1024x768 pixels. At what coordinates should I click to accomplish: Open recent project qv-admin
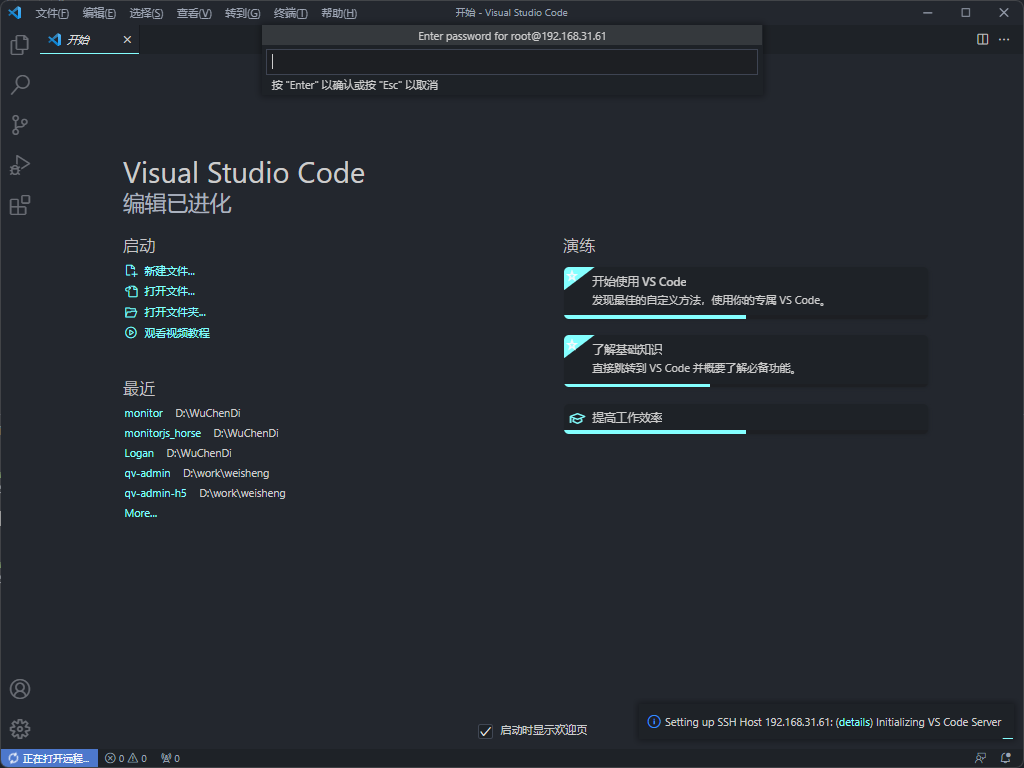pos(148,473)
